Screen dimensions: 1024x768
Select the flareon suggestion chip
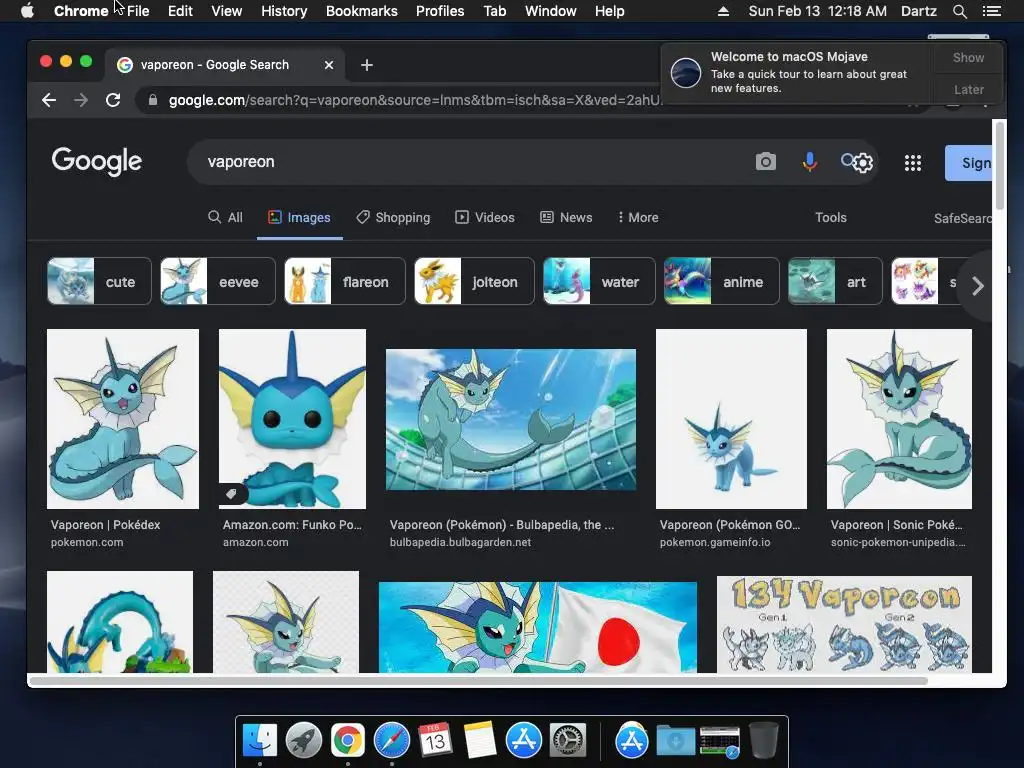(345, 281)
